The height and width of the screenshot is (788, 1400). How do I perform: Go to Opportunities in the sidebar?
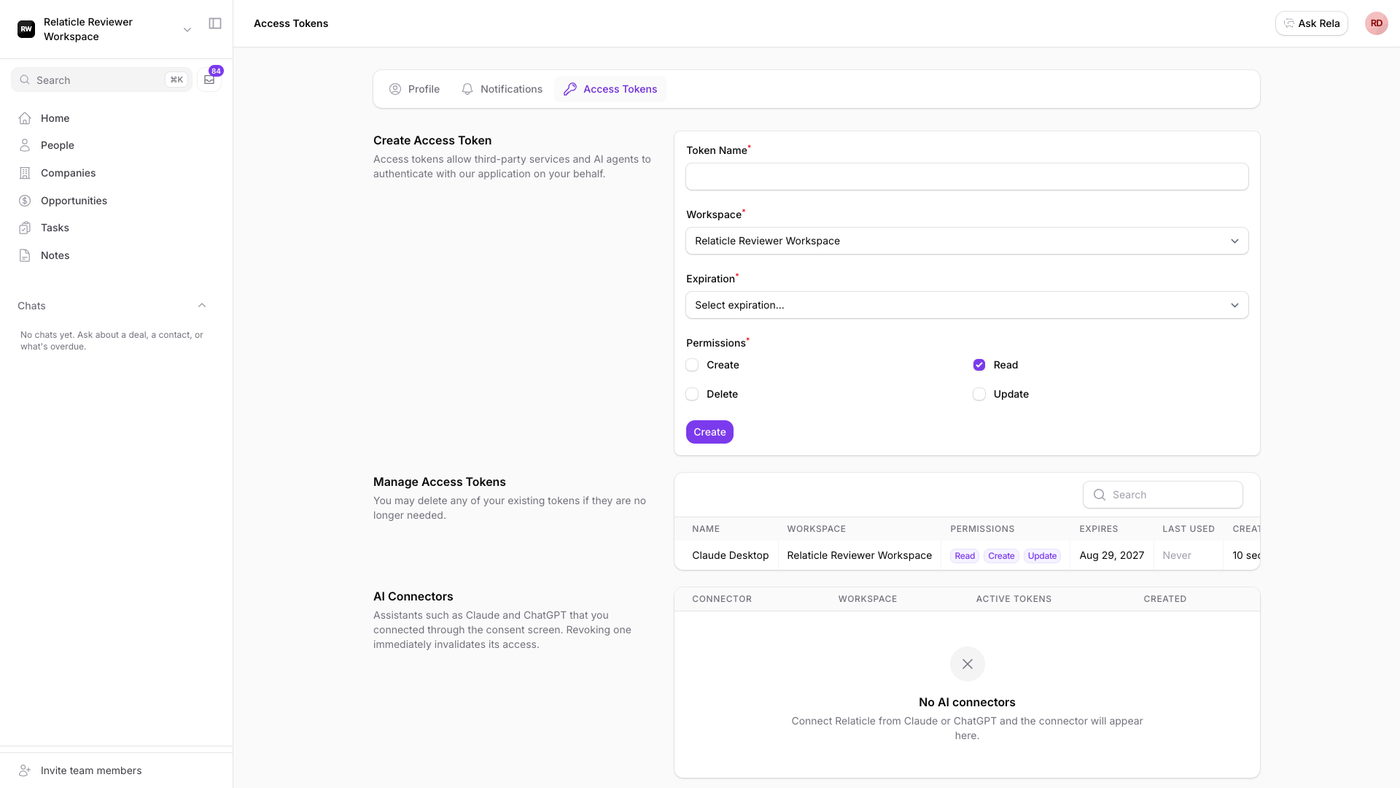point(74,200)
